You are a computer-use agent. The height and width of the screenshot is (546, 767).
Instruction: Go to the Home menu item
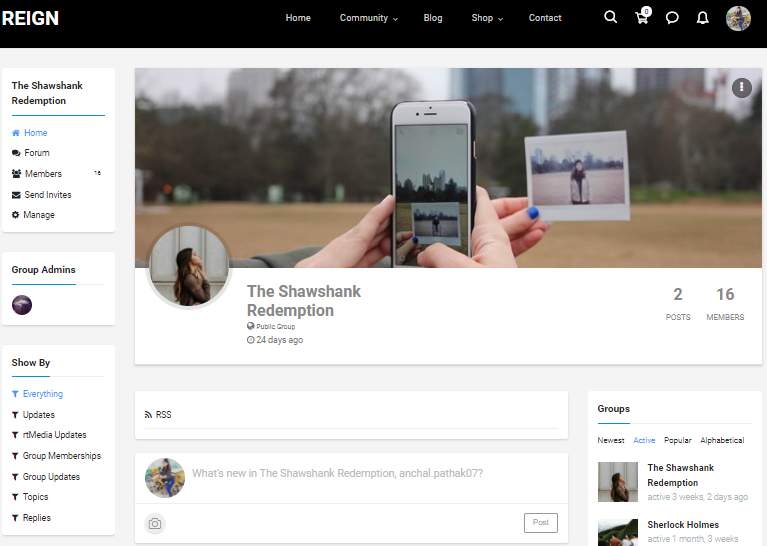click(x=298, y=18)
